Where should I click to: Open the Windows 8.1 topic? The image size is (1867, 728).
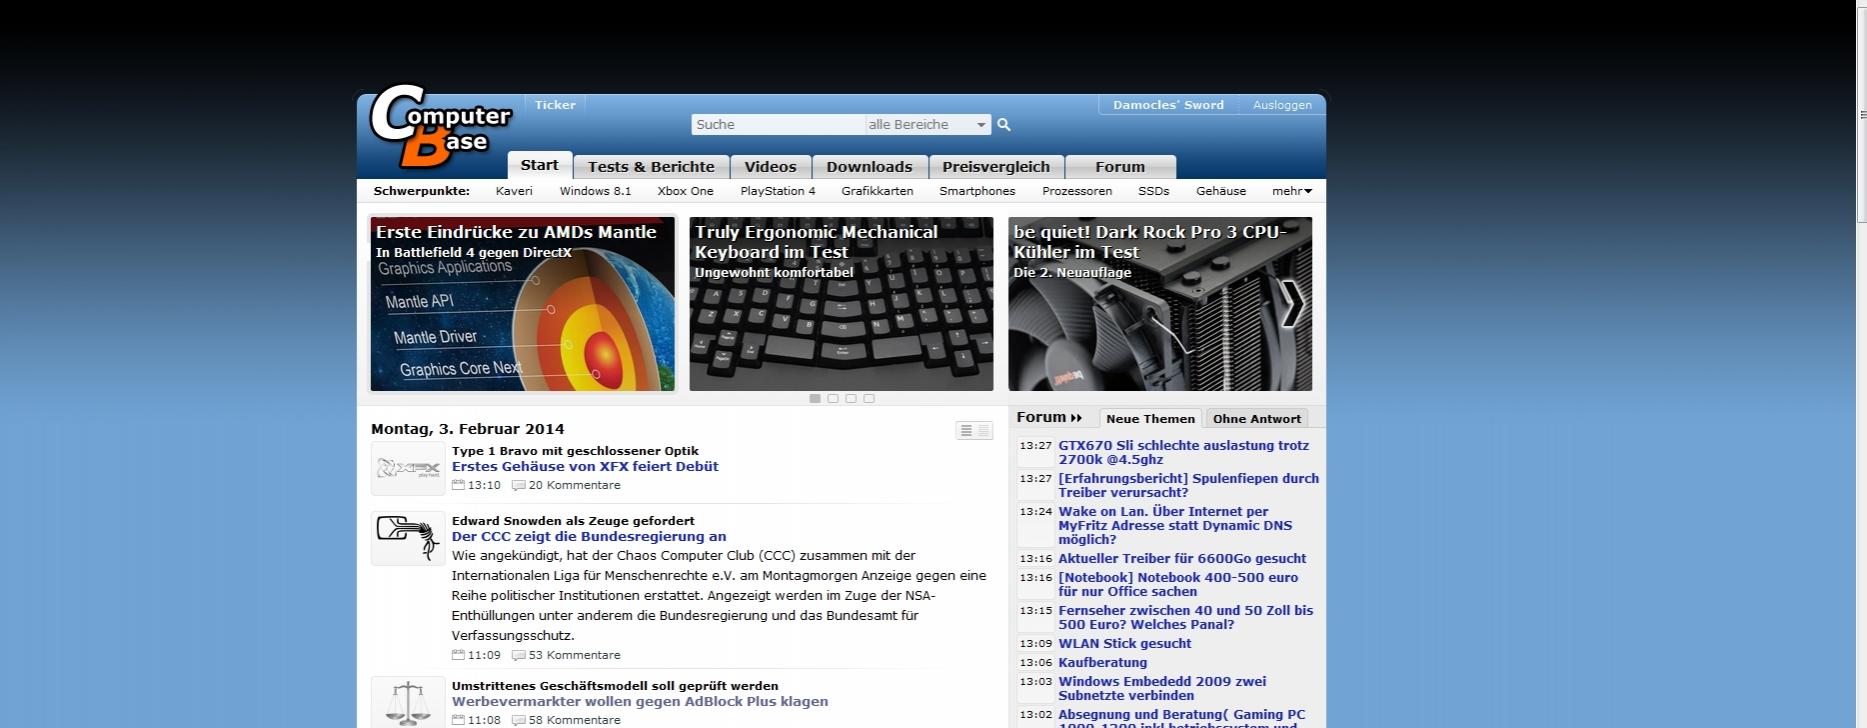pyautogui.click(x=595, y=191)
